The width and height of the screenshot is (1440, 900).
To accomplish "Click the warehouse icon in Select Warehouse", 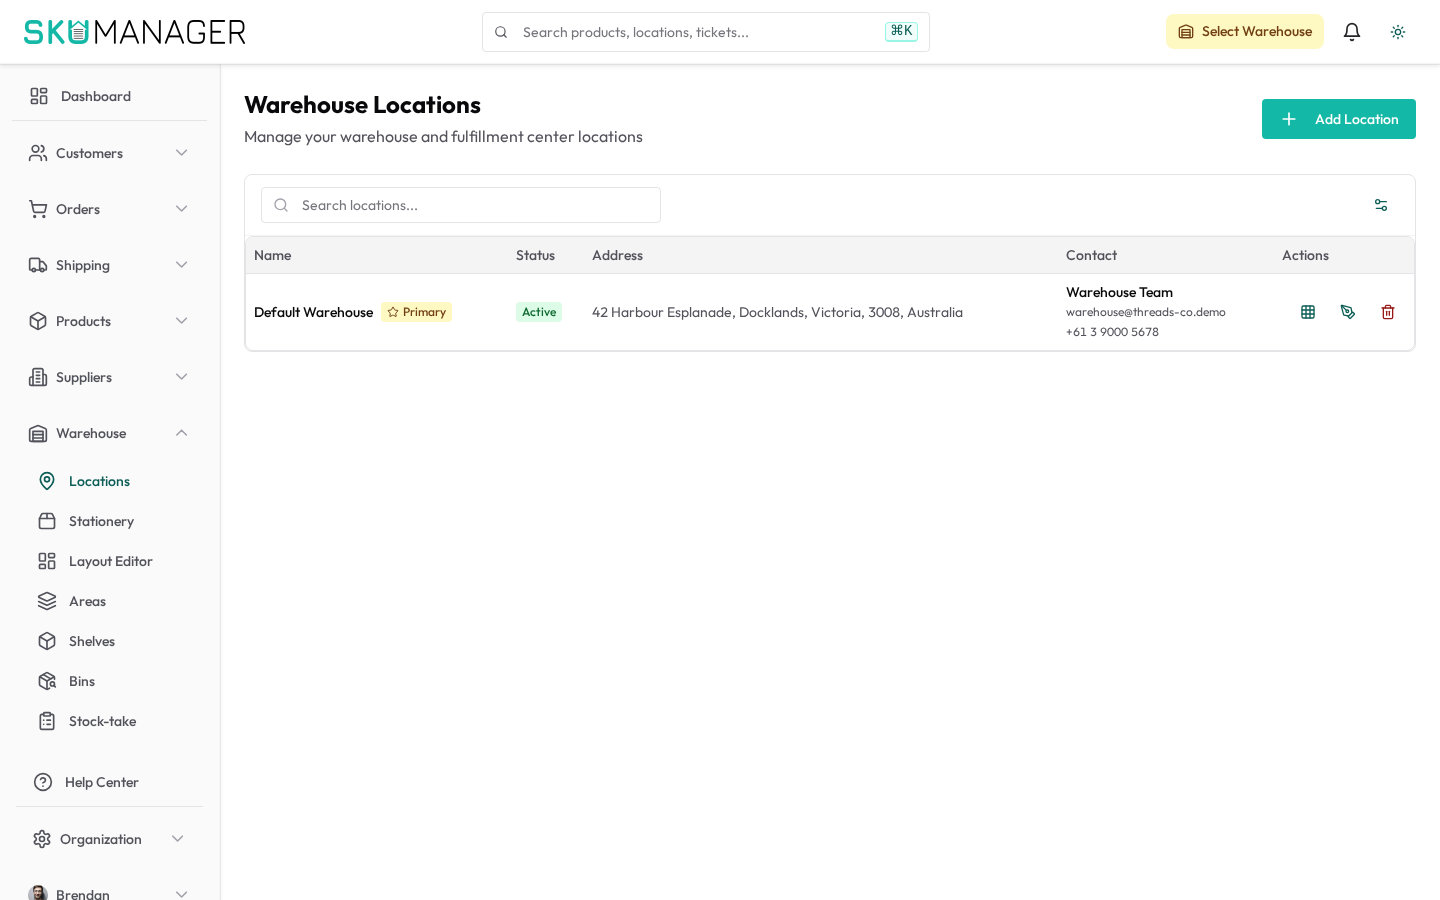I will 1186,32.
